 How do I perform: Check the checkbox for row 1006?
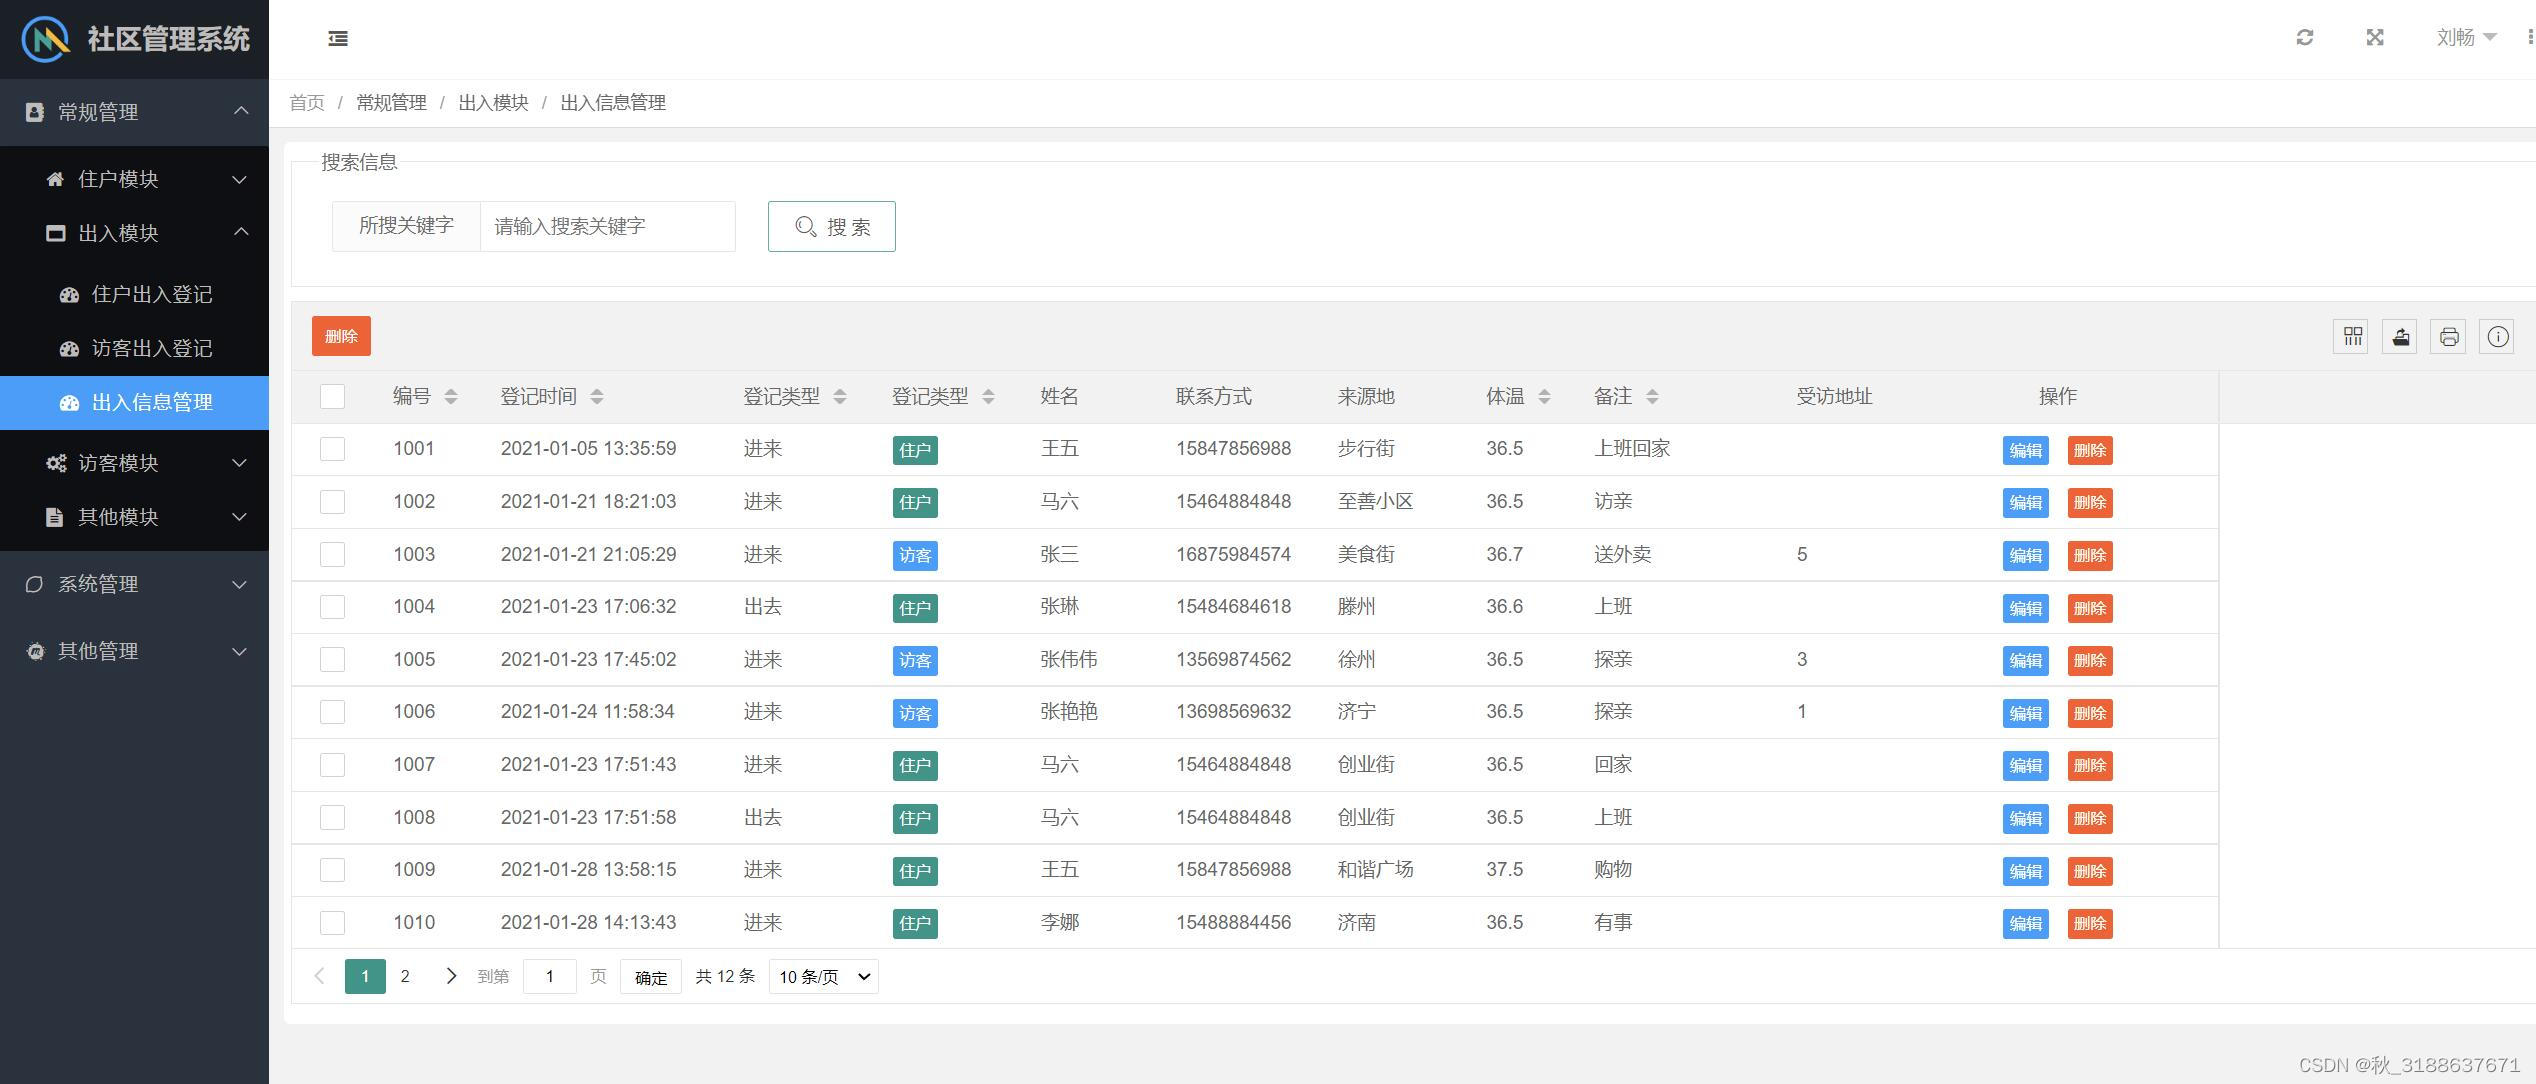[332, 712]
